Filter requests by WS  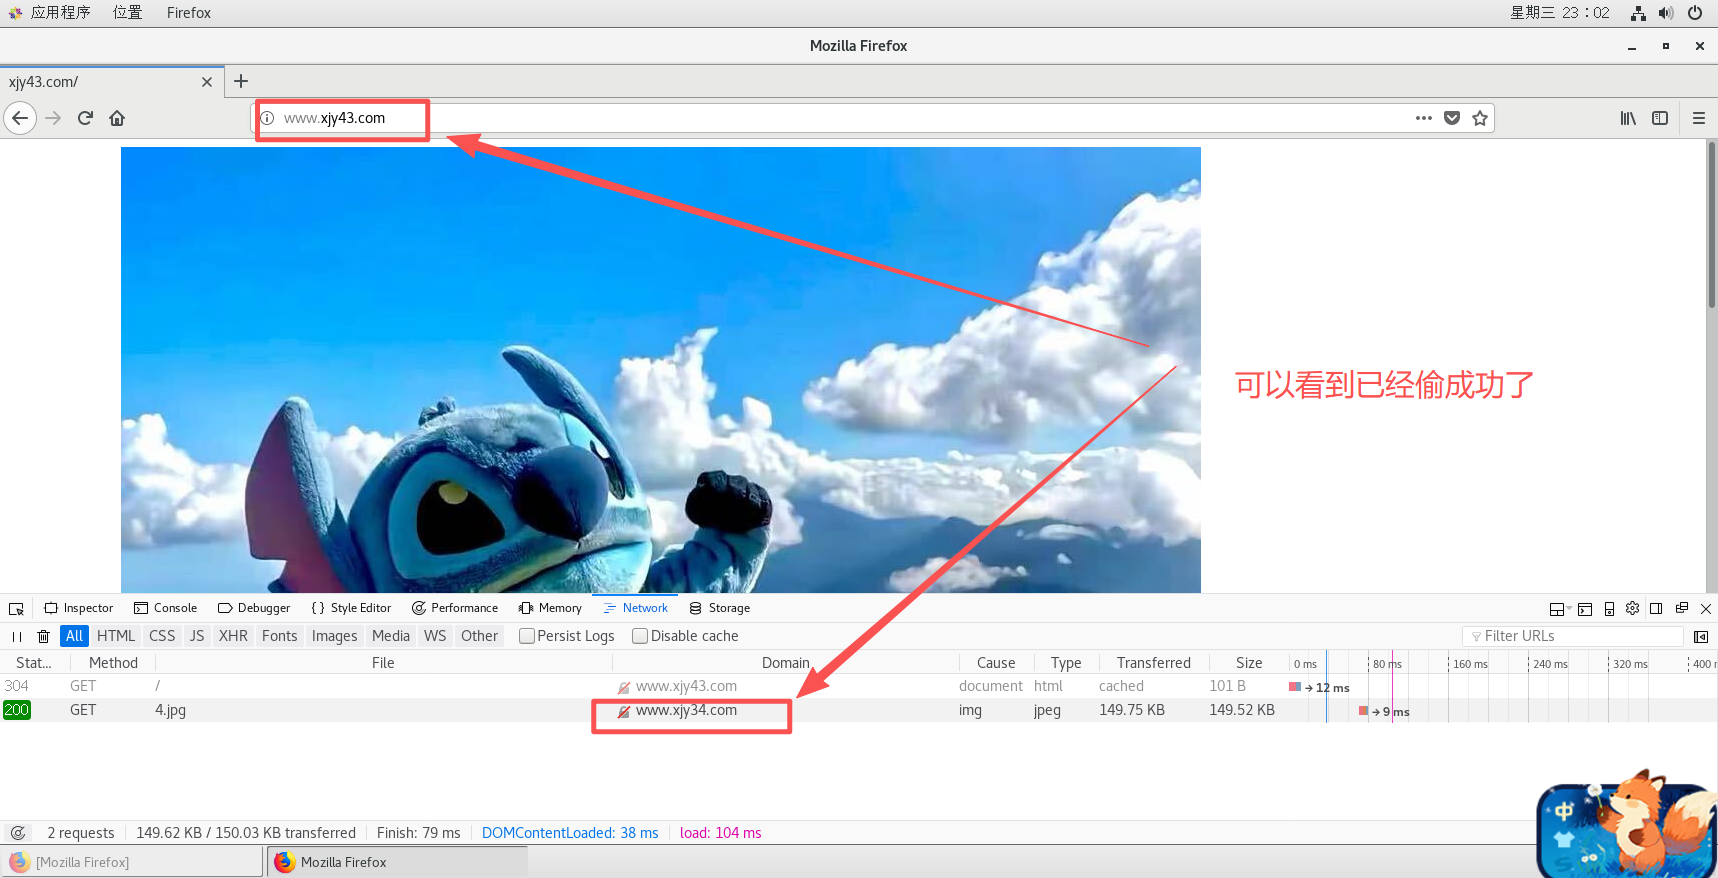435,636
